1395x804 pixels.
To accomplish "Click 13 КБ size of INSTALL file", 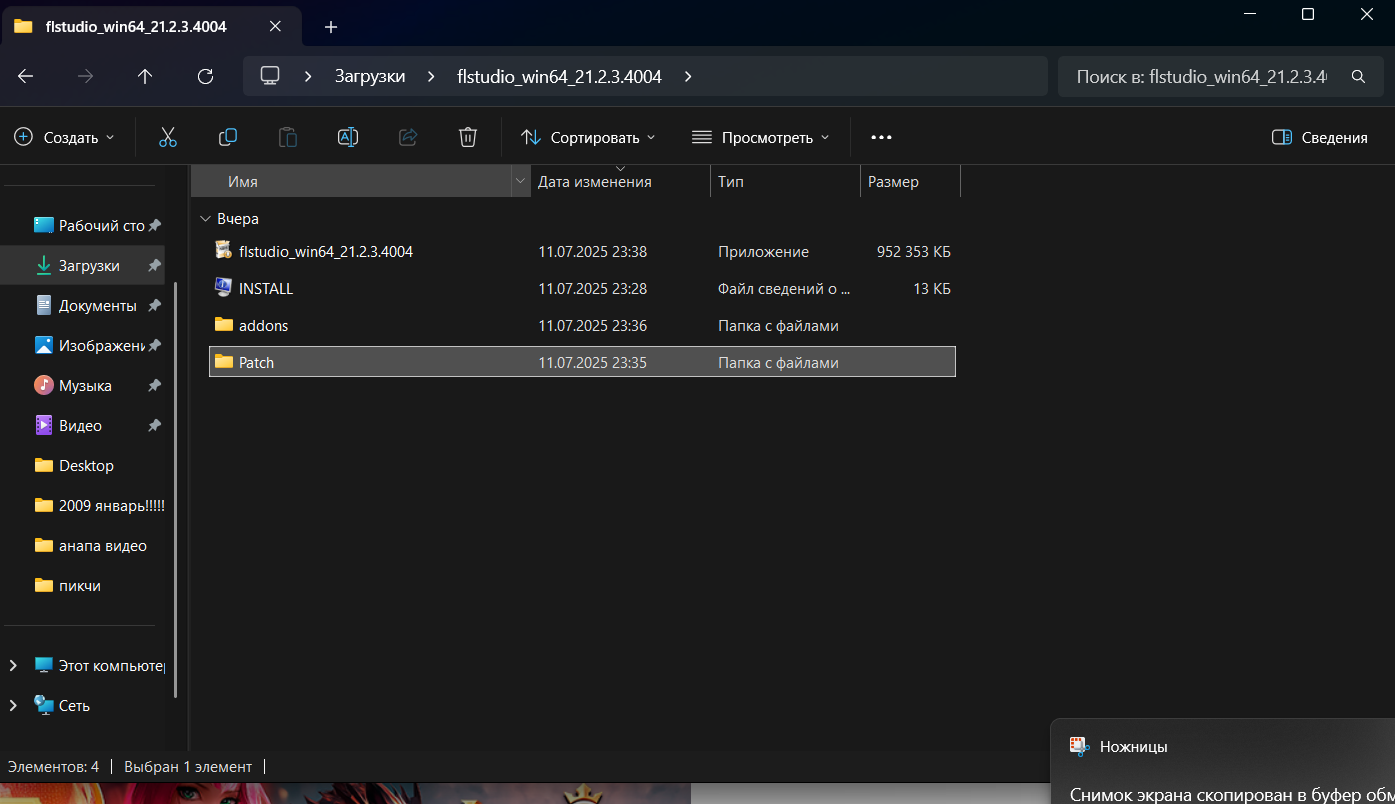I will pos(932,289).
